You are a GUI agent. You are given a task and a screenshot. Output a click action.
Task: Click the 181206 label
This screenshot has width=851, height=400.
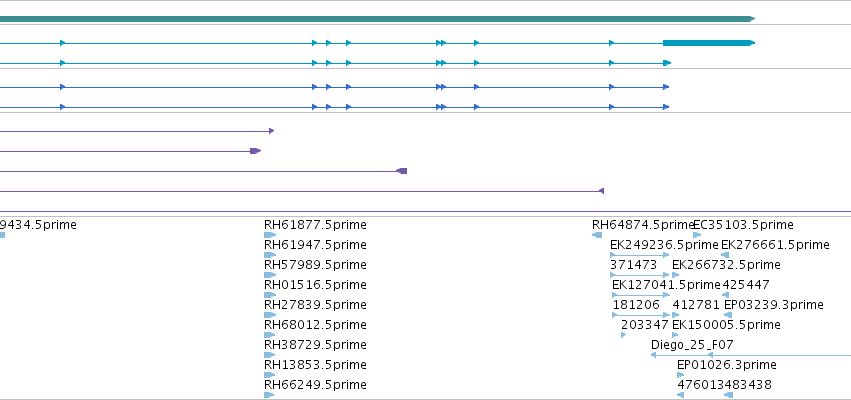[636, 304]
